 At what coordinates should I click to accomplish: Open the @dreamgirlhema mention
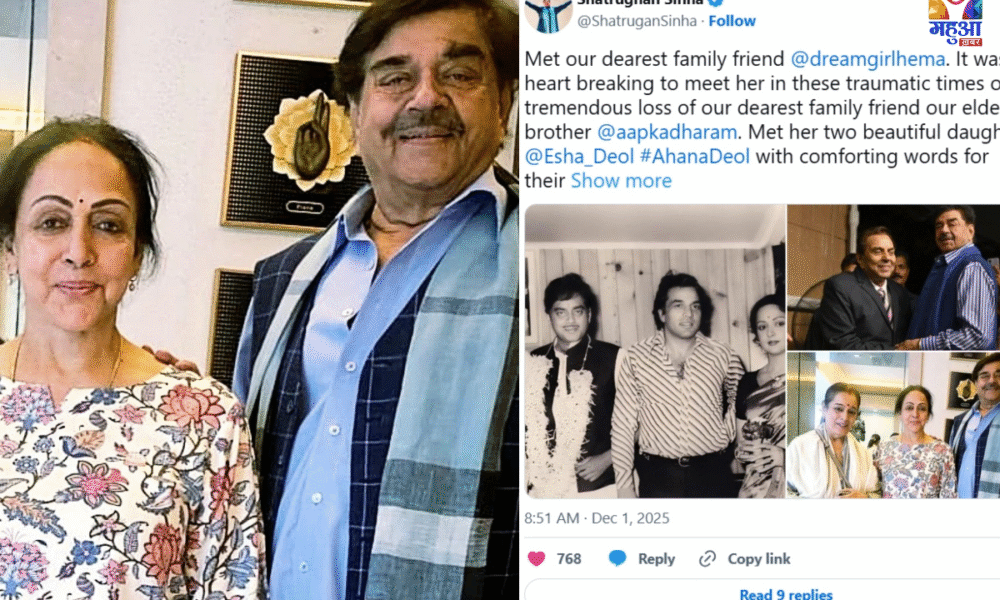867,59
